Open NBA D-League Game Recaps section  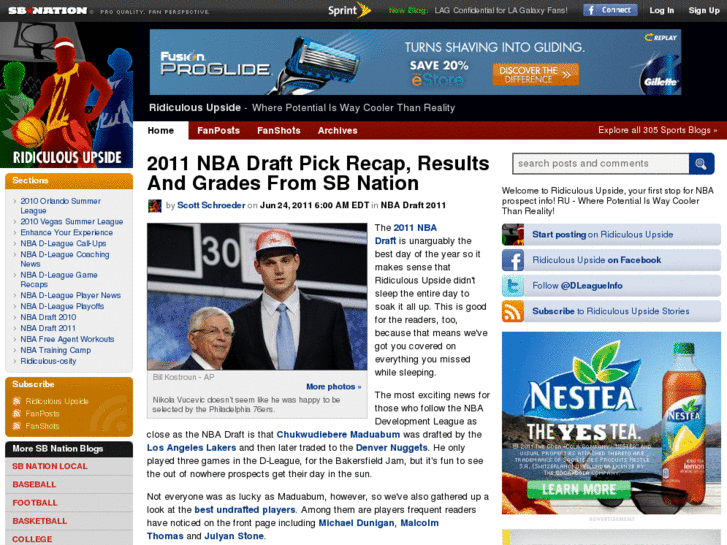[59, 279]
